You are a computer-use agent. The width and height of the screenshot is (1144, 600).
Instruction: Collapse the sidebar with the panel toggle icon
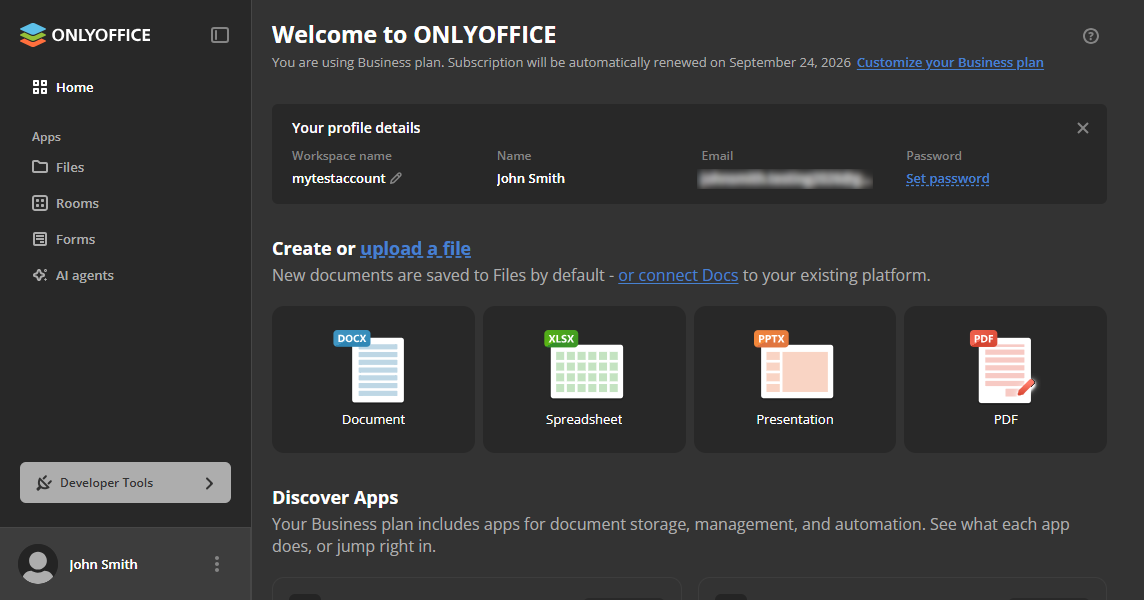[x=220, y=35]
